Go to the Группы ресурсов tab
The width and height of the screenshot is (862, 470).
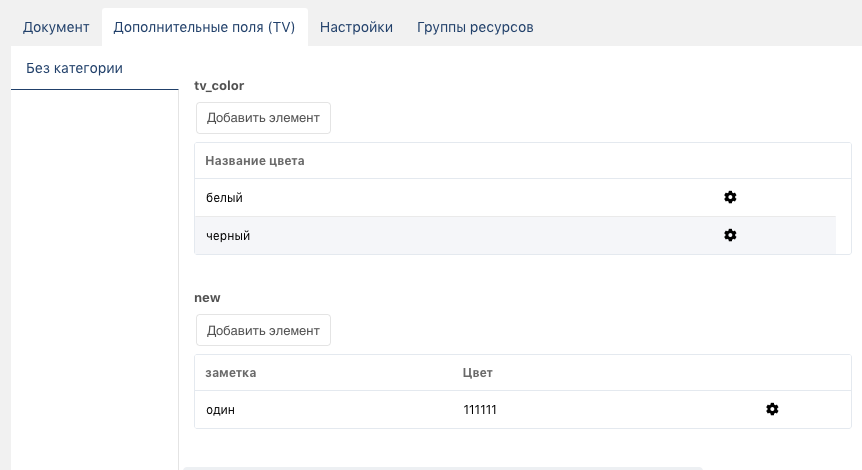pyautogui.click(x=475, y=28)
